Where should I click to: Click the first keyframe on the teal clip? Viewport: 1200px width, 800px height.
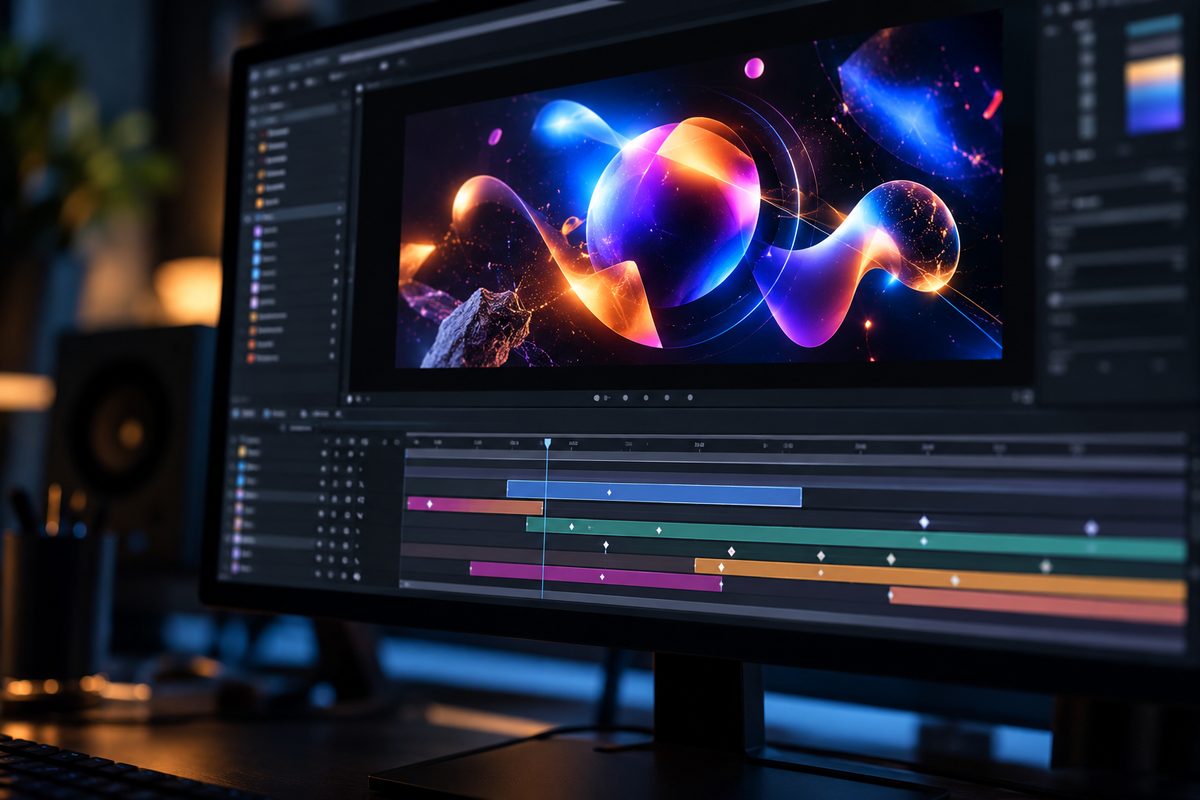572,526
